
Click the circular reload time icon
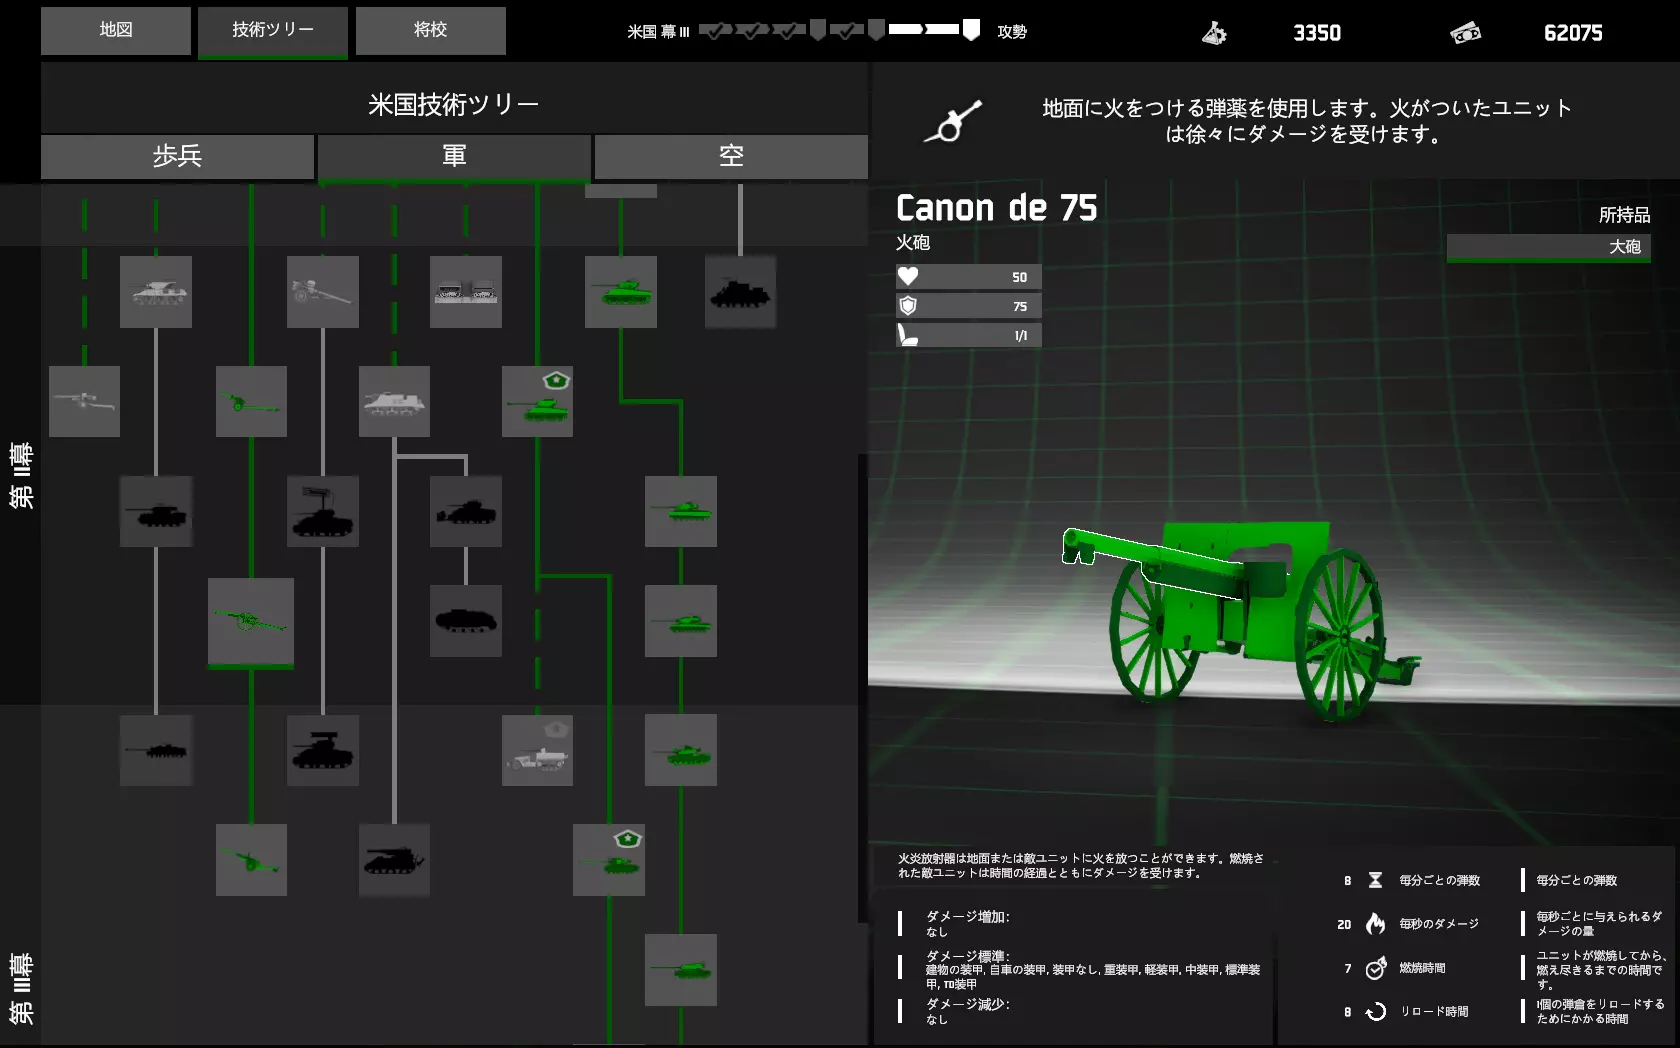tap(1376, 1011)
